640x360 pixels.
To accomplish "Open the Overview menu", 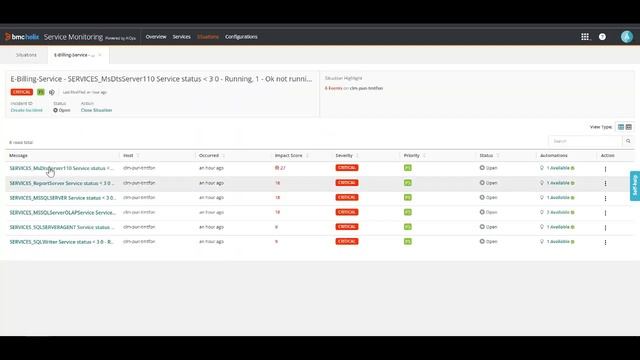I will [156, 37].
